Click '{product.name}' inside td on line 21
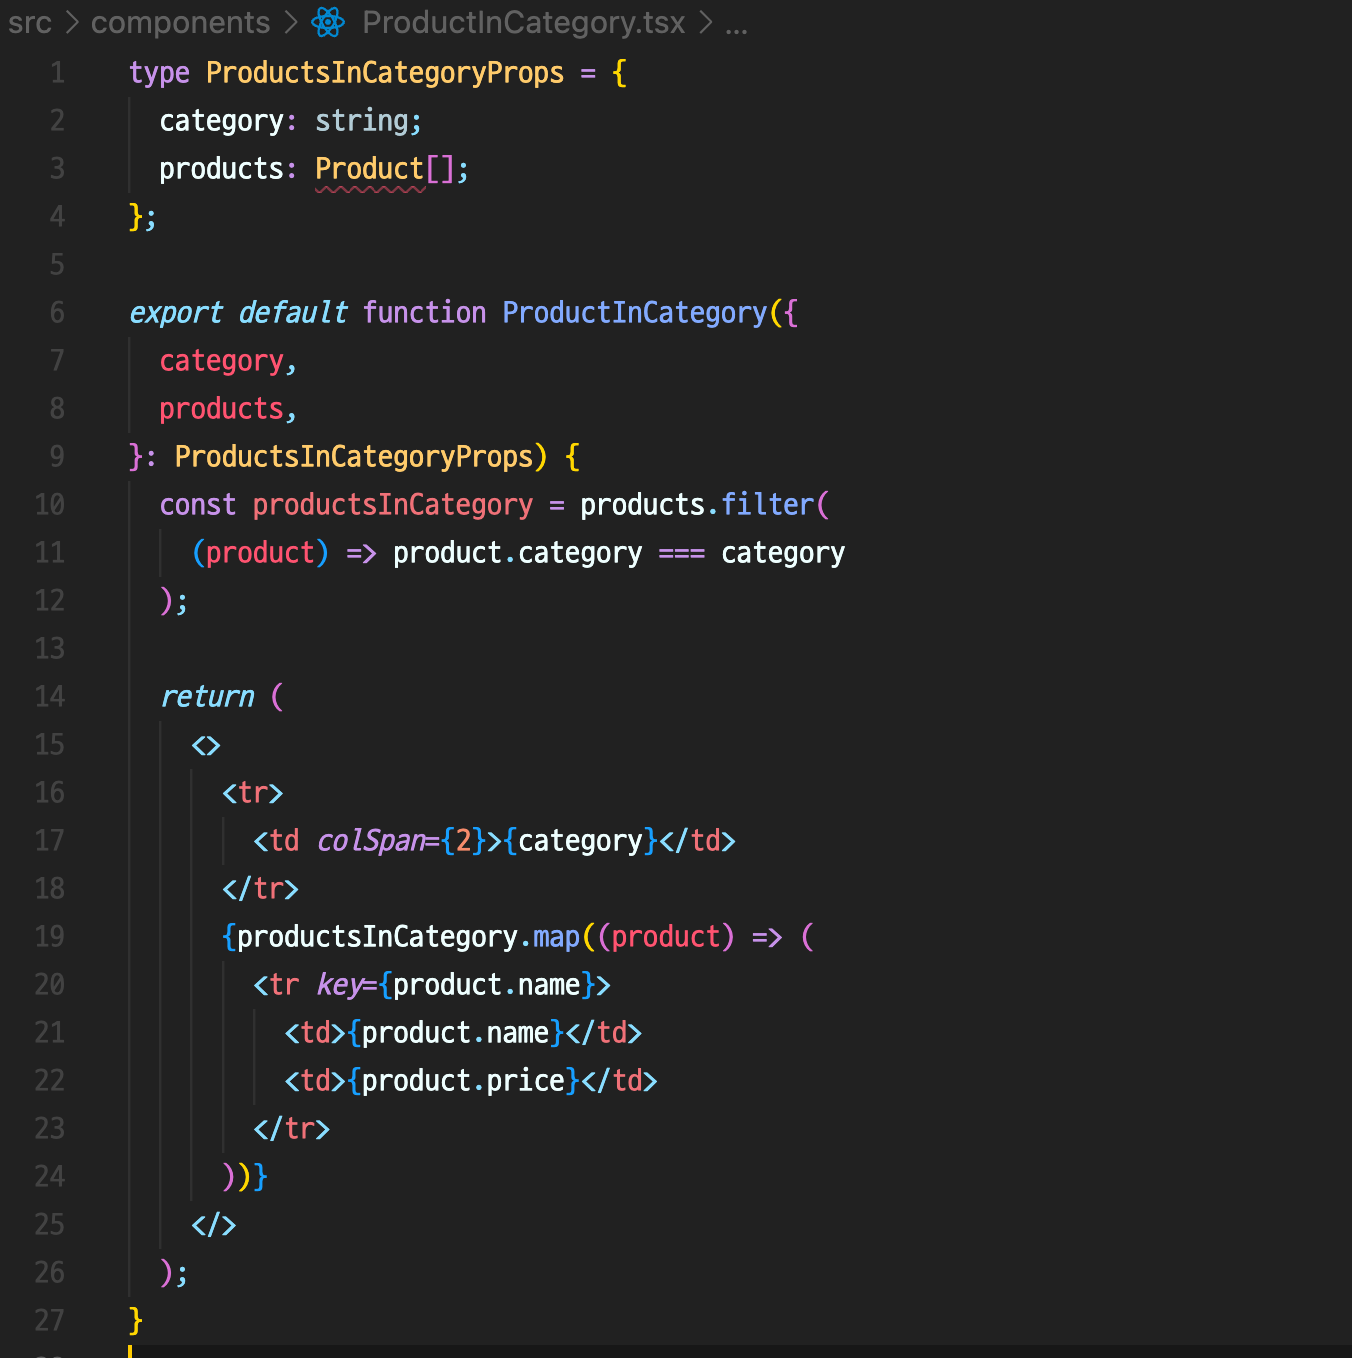 click(x=456, y=1033)
